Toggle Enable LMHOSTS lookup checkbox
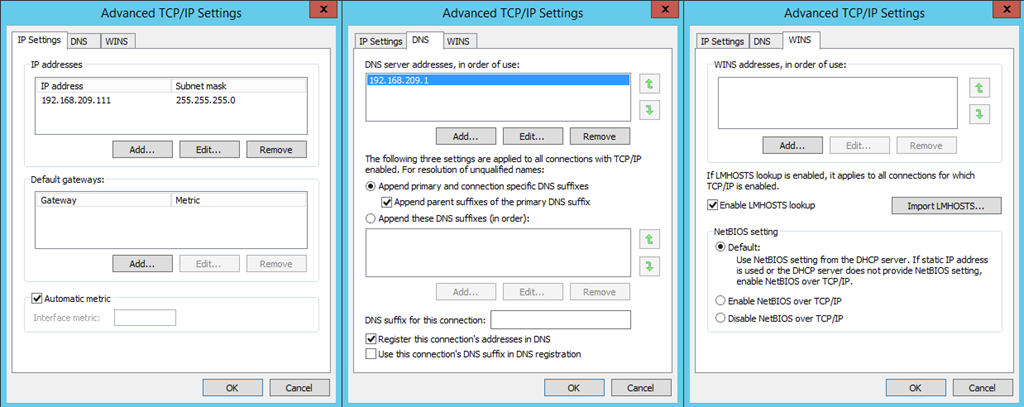Image resolution: width=1024 pixels, height=407 pixels. click(712, 205)
